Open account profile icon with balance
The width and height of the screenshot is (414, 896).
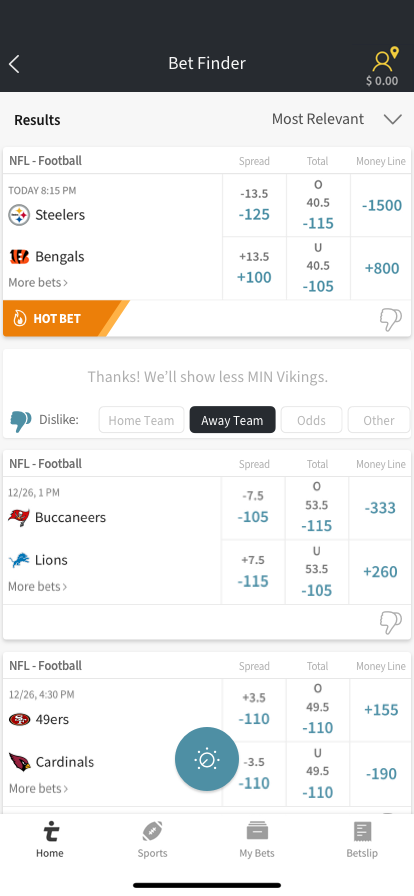[x=383, y=67]
